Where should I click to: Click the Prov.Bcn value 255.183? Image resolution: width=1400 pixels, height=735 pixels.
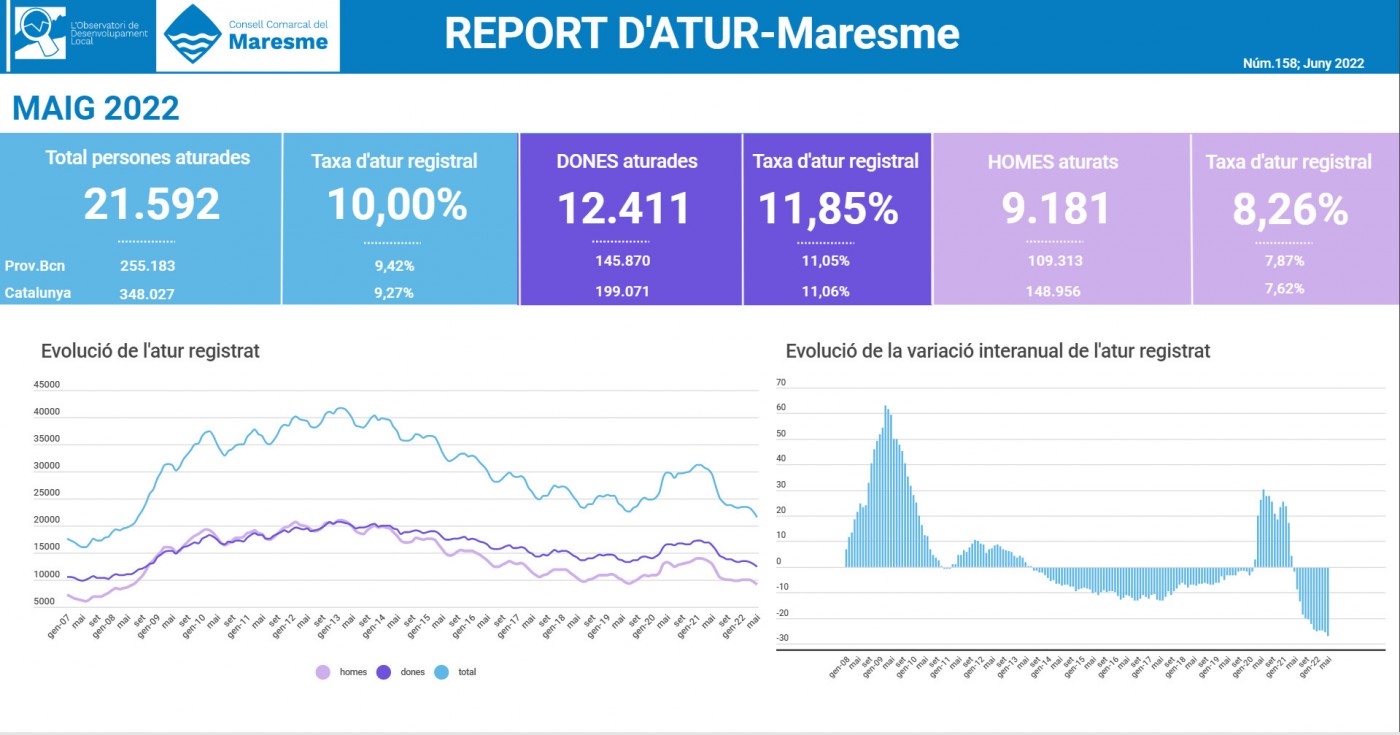147,266
